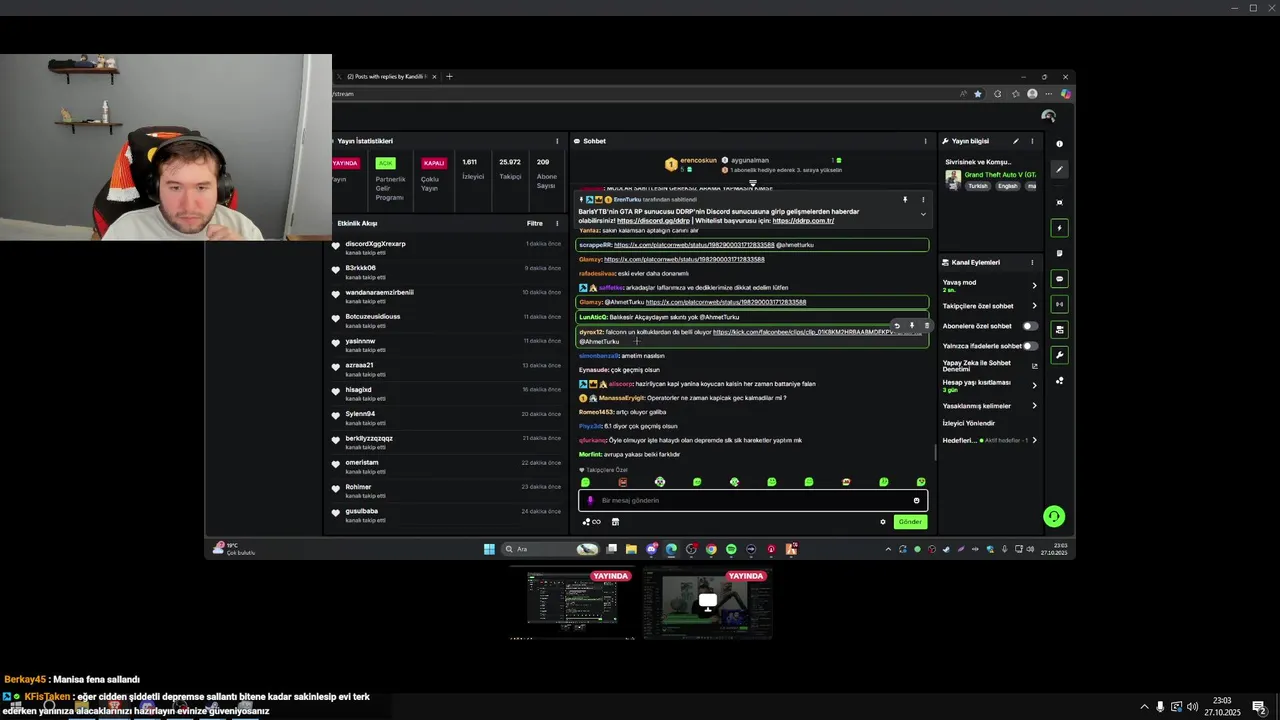The image size is (1280, 720).
Task: Select the Turkish tag in stream info
Action: [978, 186]
